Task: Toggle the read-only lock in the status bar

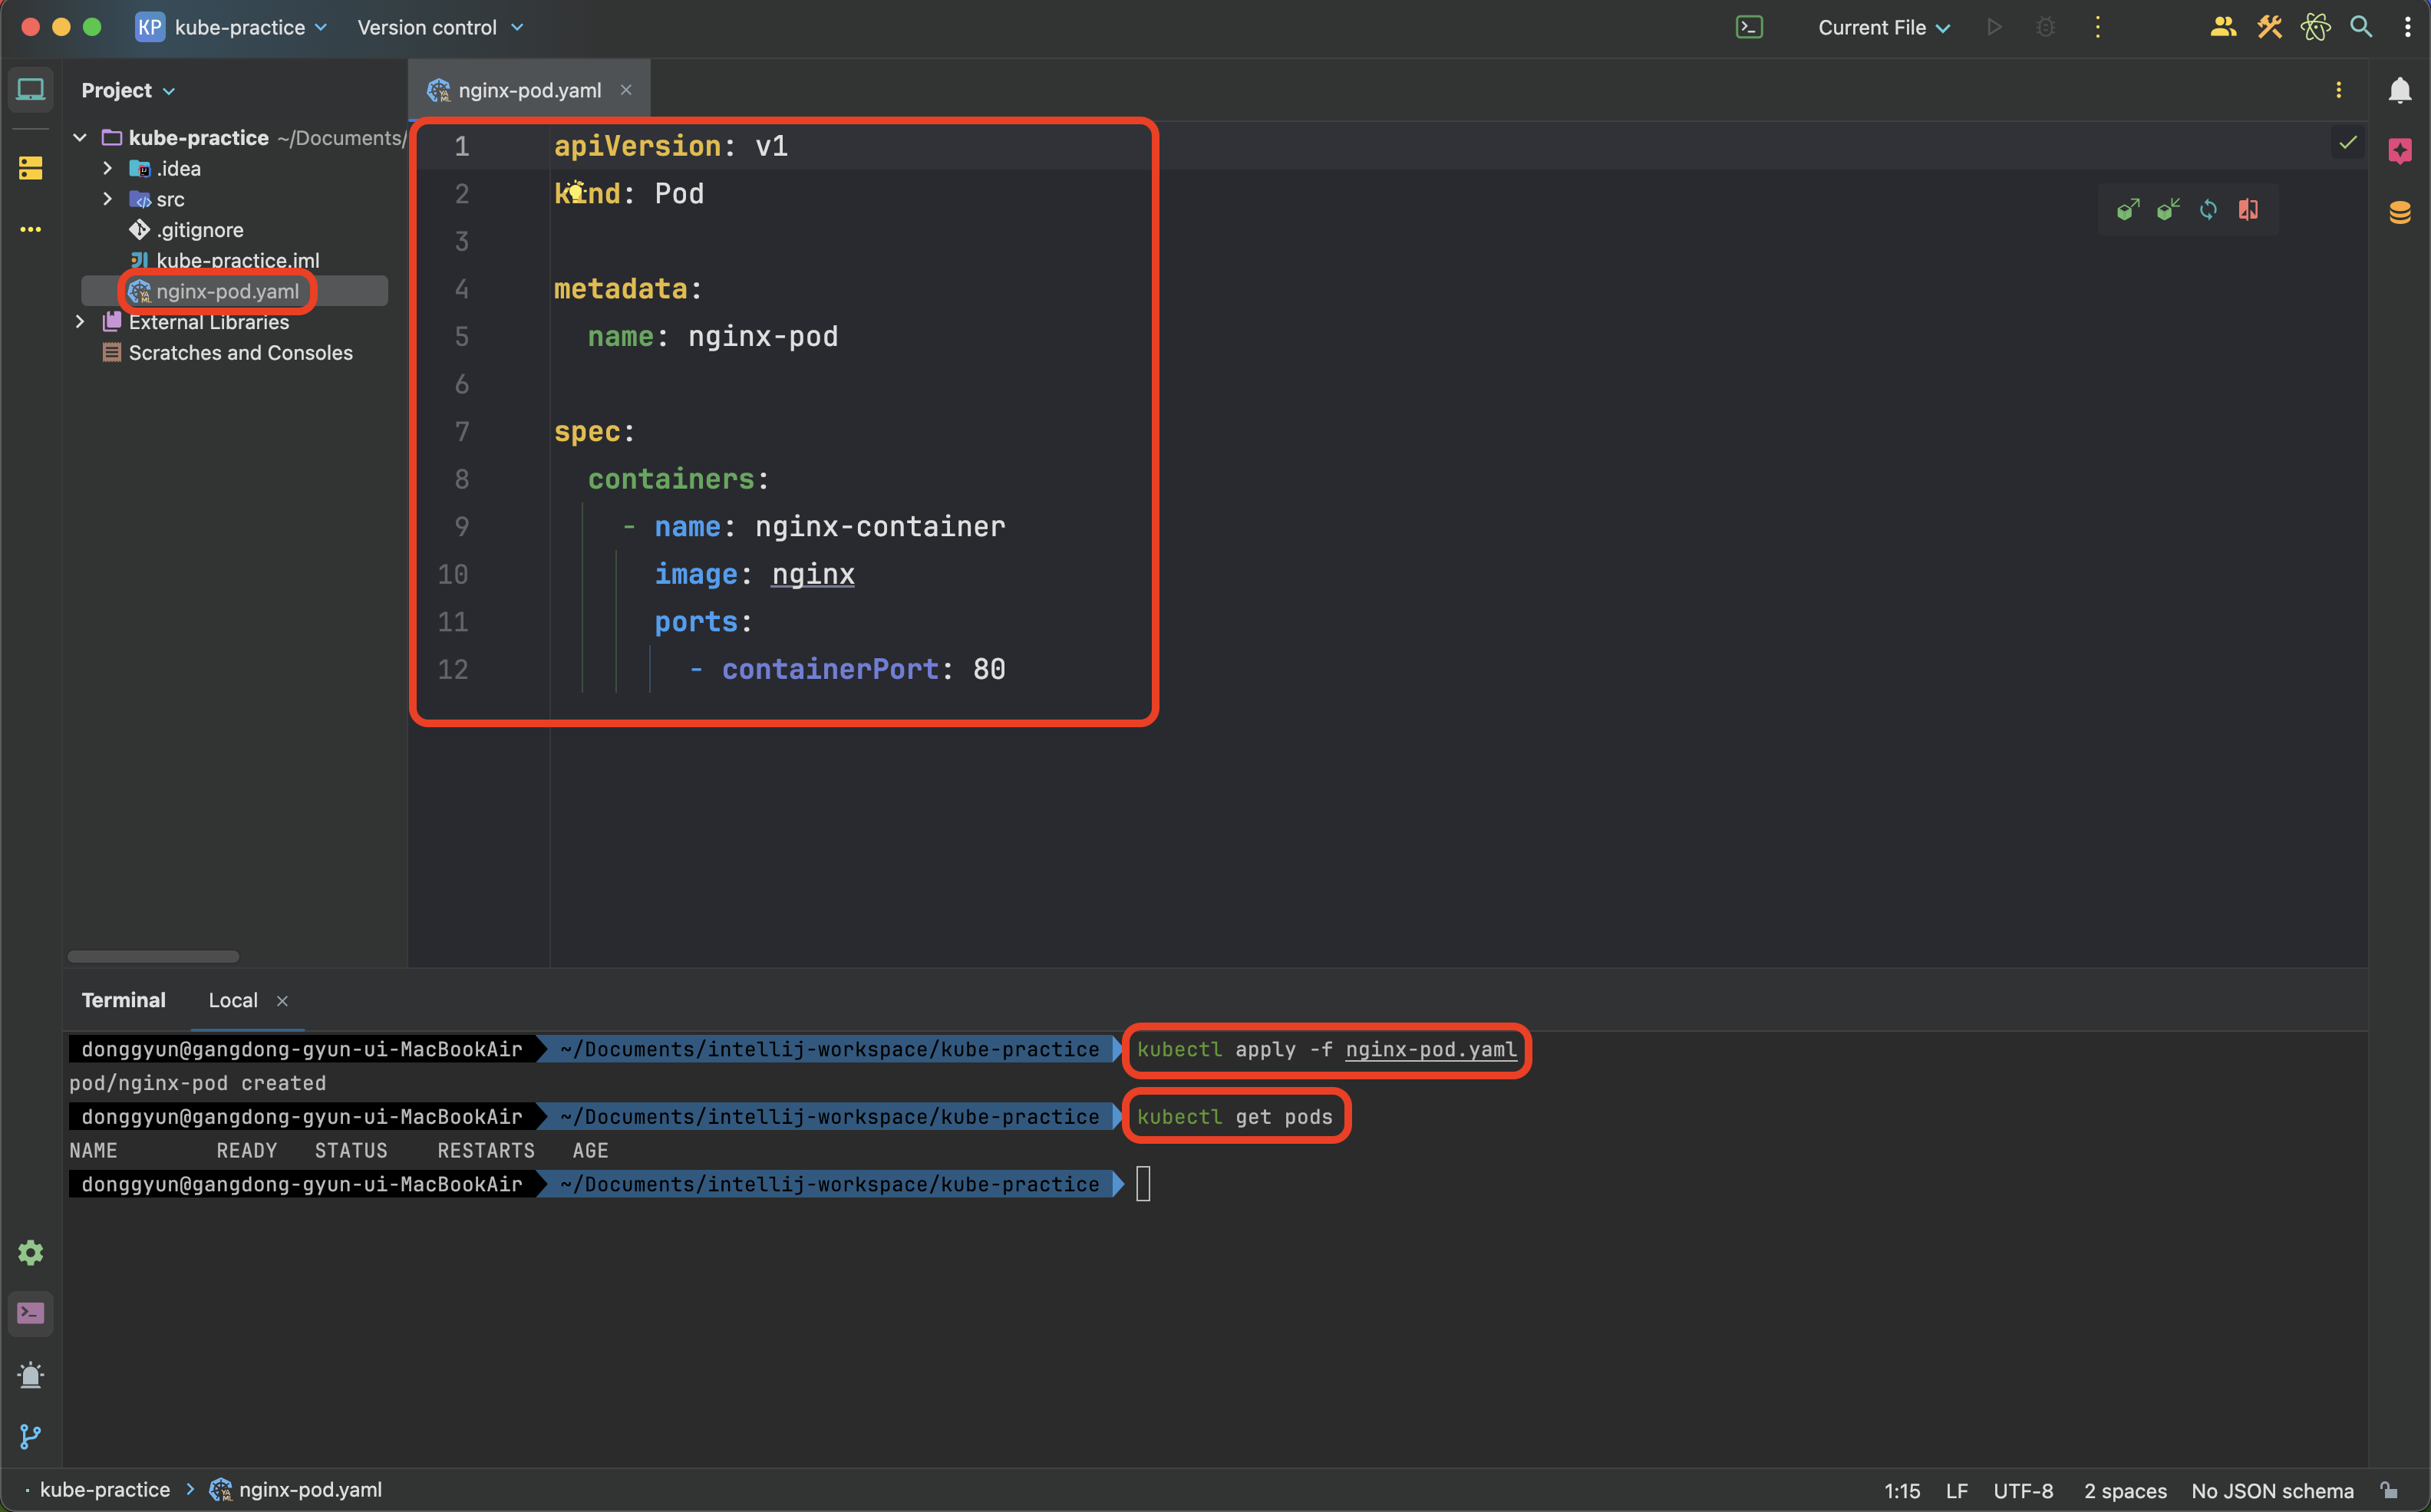Action: [2389, 1490]
